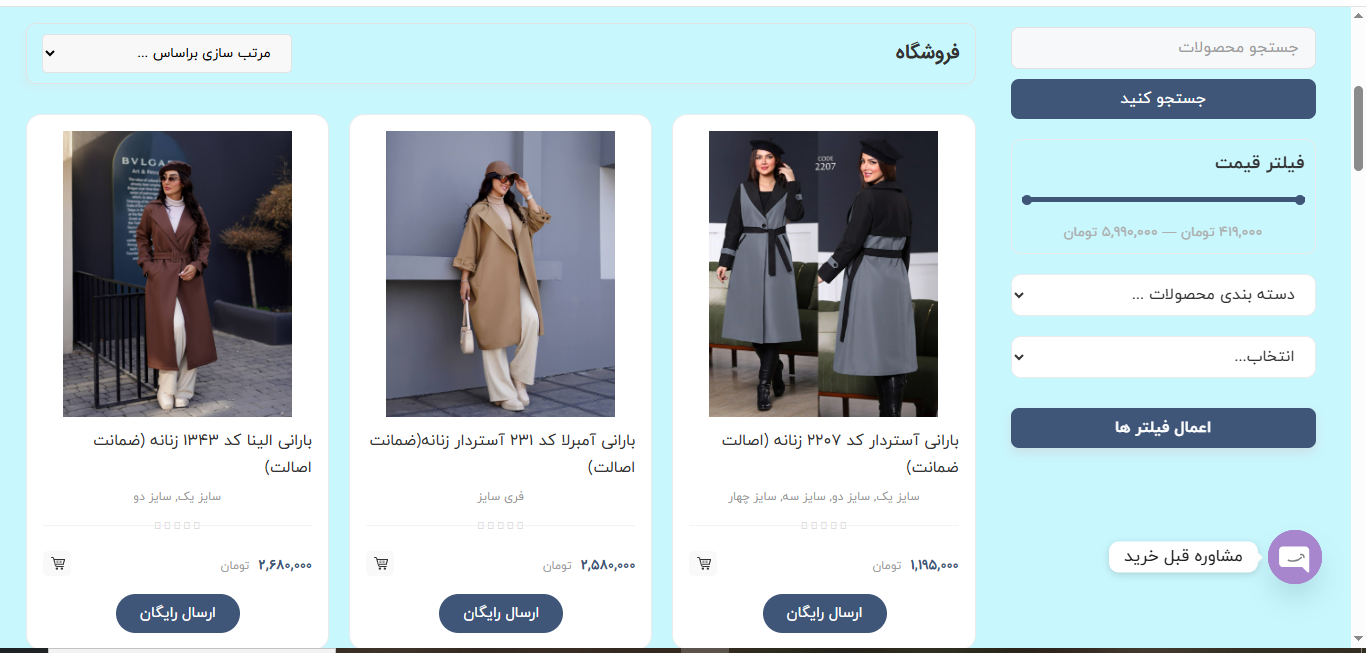The width and height of the screenshot is (1366, 653).
Task: Click star rating under باران الینا ۱۳۴۳
Action: pos(178,525)
